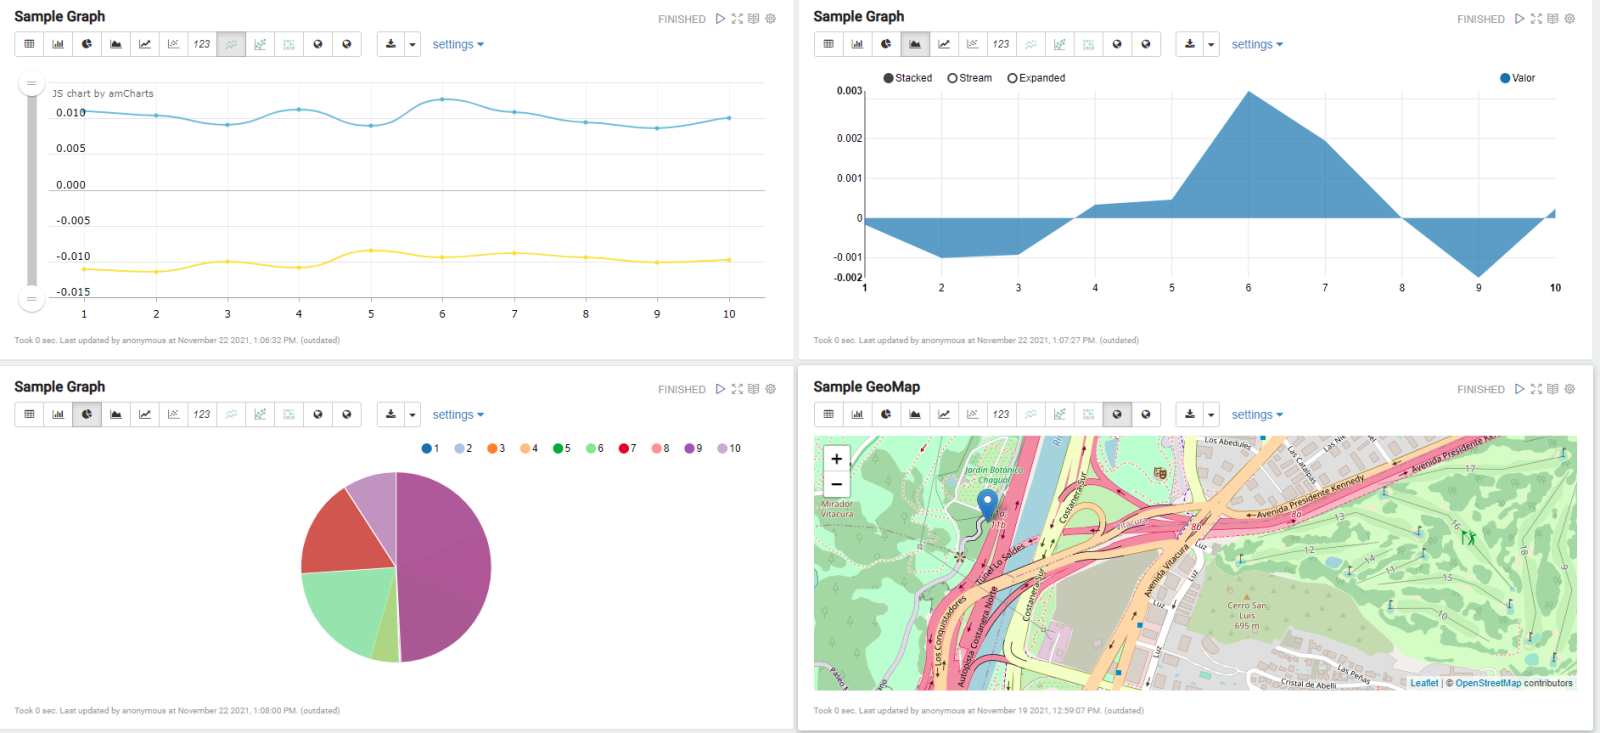Select bar chart icon in top-left panel

click(58, 44)
